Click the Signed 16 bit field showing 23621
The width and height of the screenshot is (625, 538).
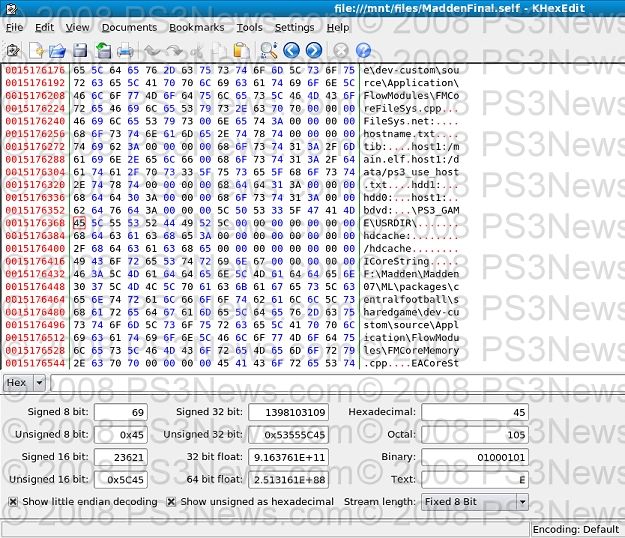121,457
